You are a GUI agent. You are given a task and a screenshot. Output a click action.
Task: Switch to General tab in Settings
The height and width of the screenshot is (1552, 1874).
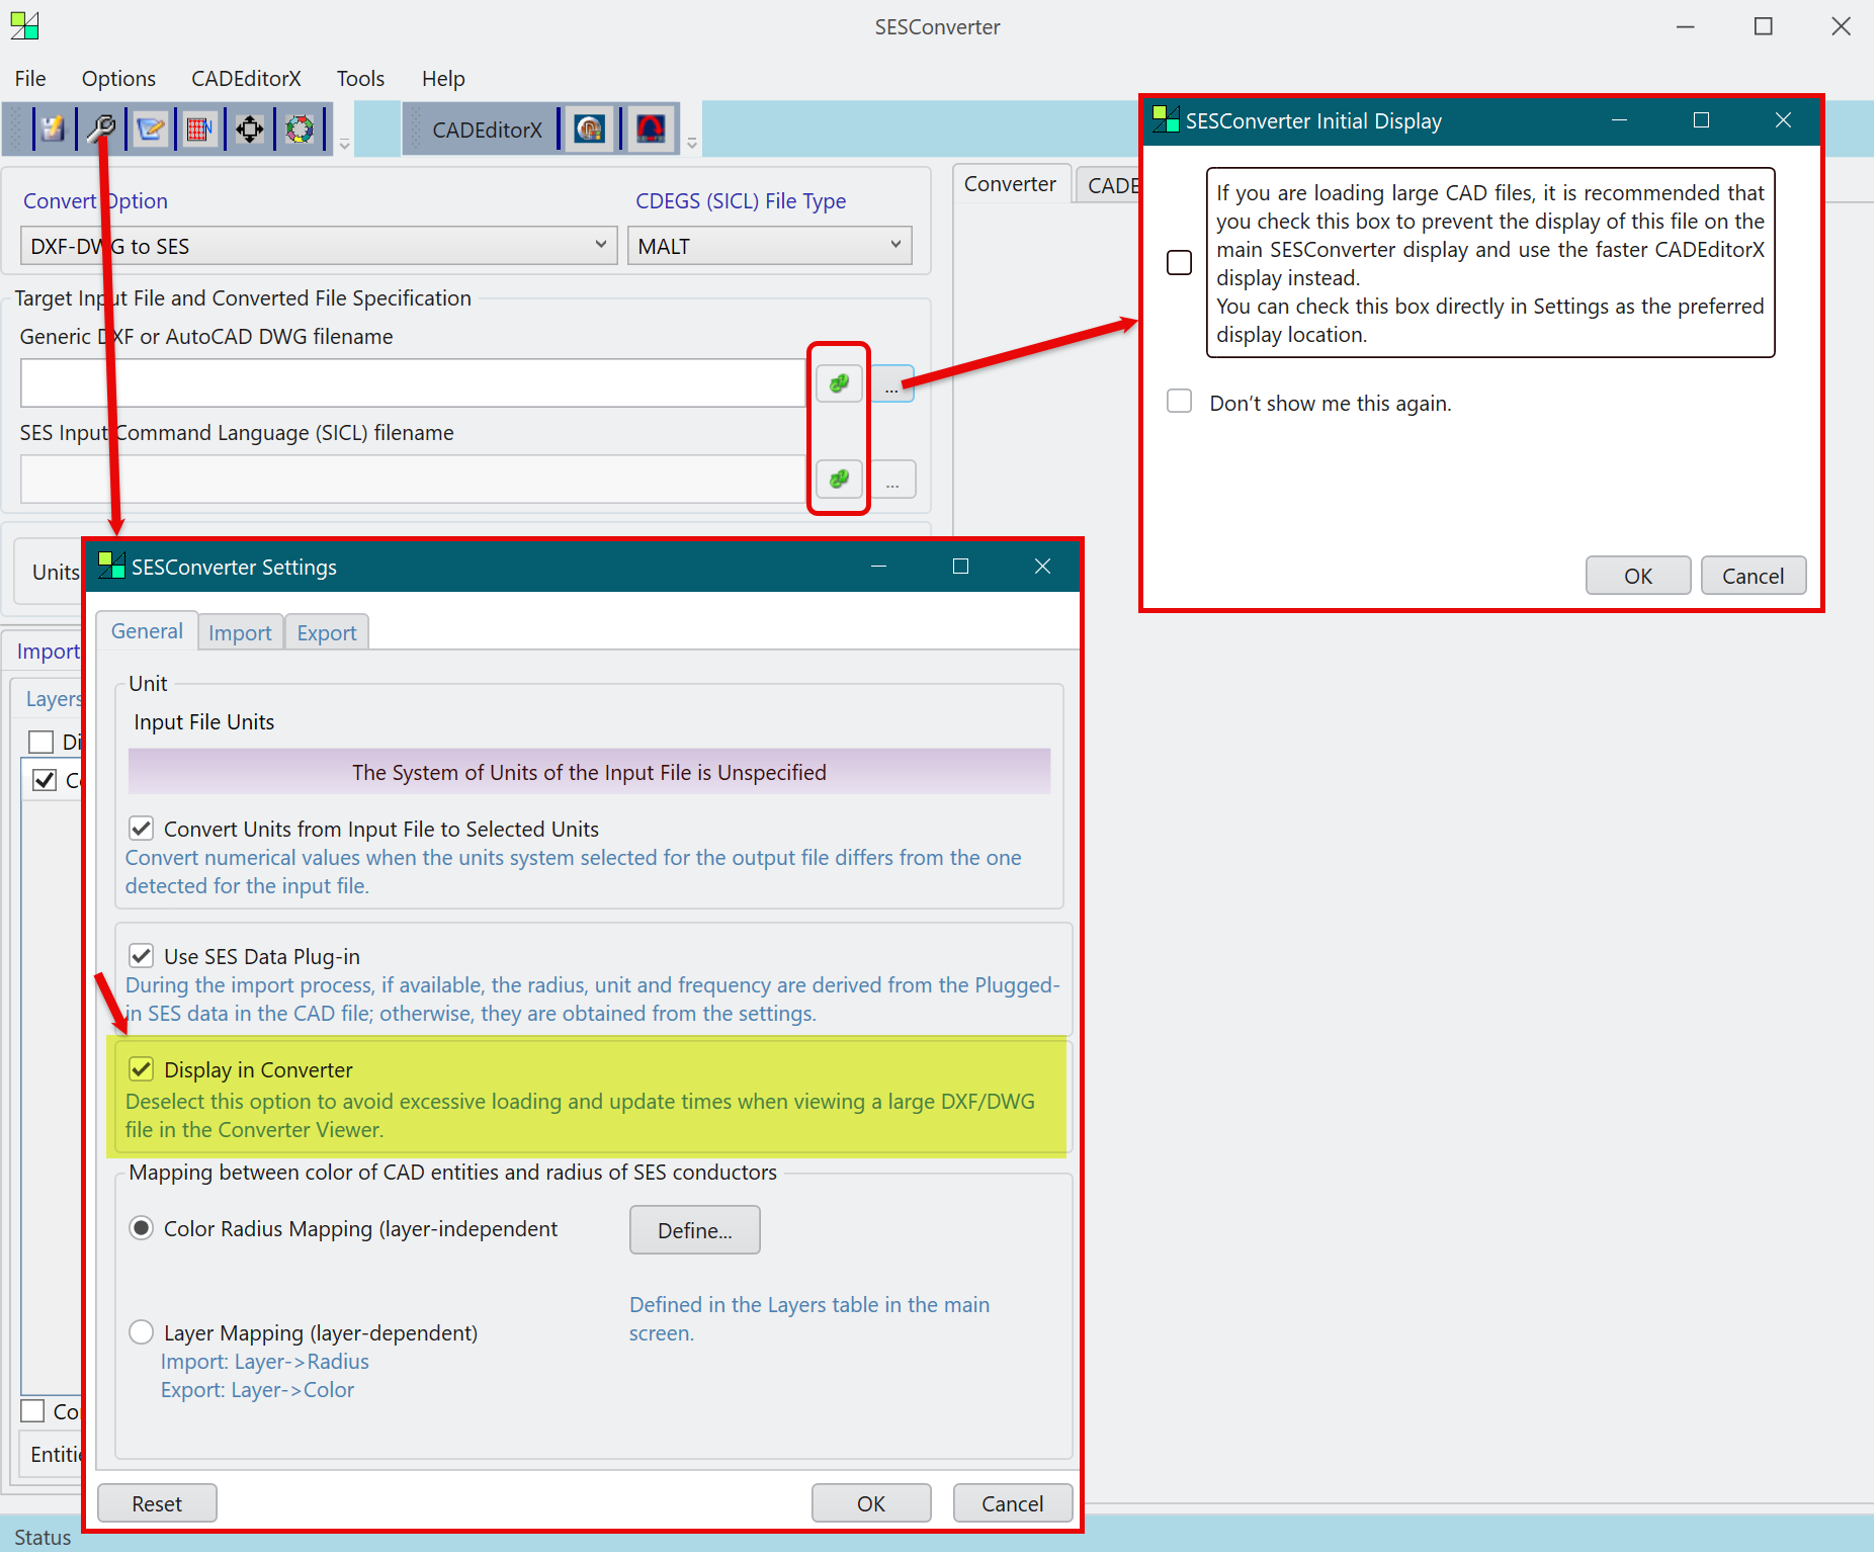pyautogui.click(x=147, y=631)
